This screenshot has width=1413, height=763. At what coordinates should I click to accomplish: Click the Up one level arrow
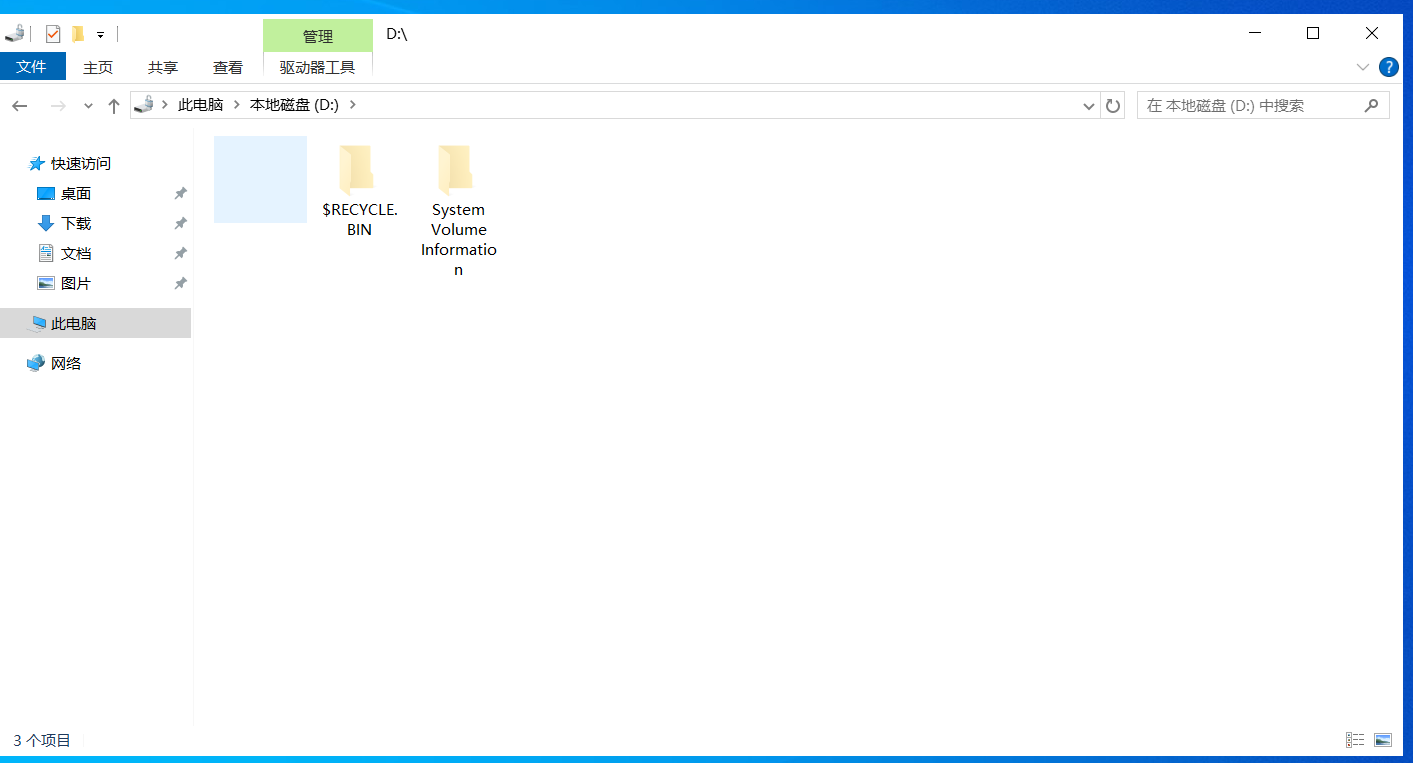(x=114, y=106)
